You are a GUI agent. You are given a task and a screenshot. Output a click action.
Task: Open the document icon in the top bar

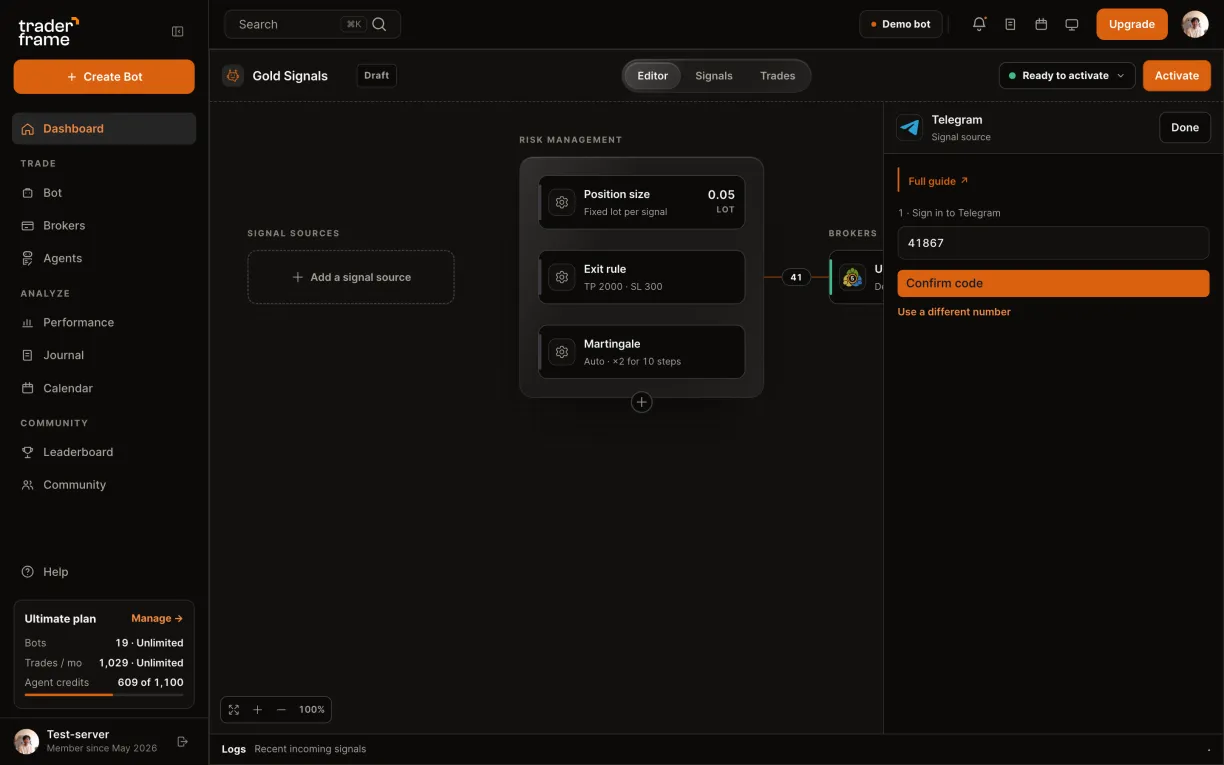pyautogui.click(x=1010, y=24)
